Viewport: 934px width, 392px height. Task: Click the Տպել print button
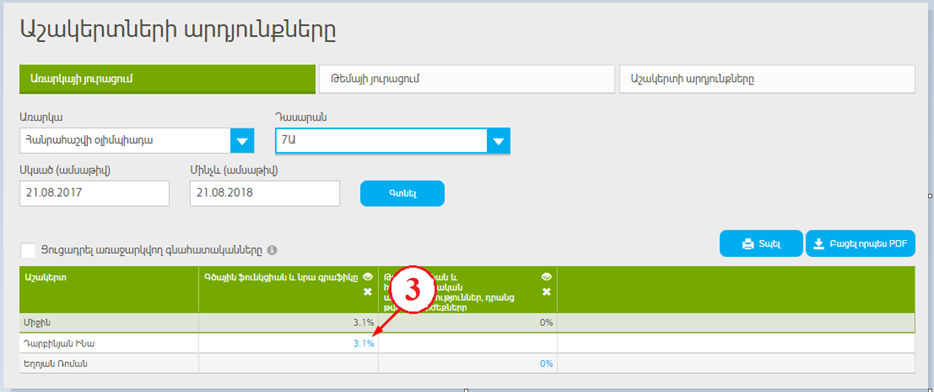pos(761,244)
